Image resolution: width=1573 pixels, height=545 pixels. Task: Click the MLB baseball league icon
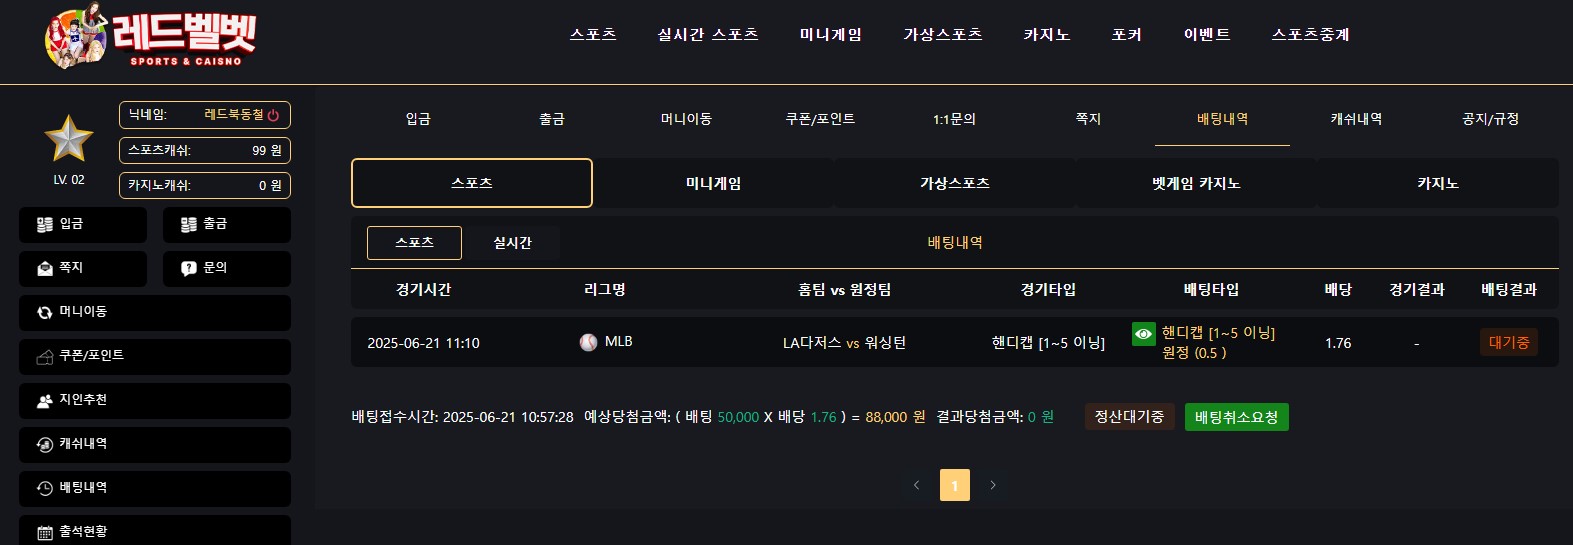[588, 342]
